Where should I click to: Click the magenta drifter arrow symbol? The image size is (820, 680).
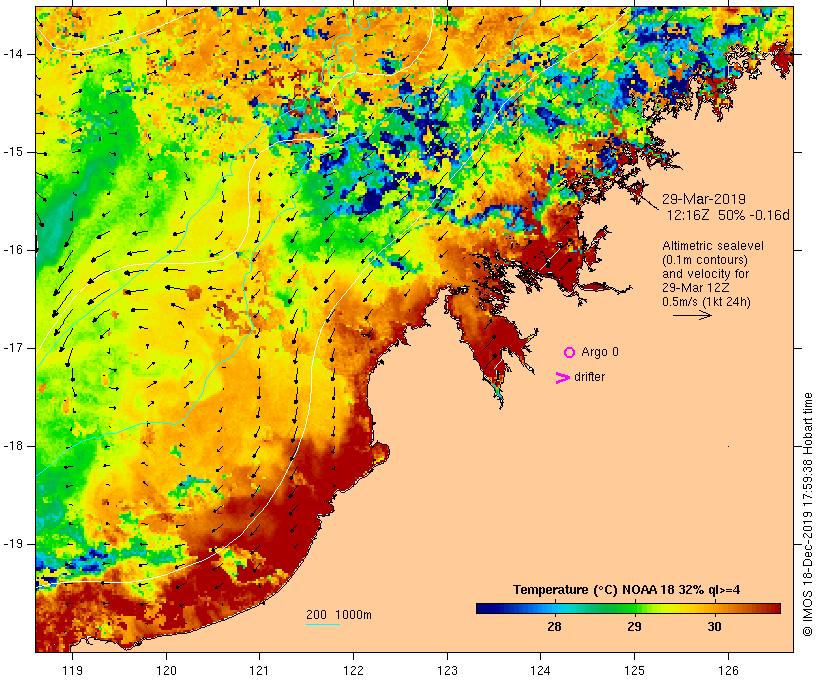tap(562, 378)
